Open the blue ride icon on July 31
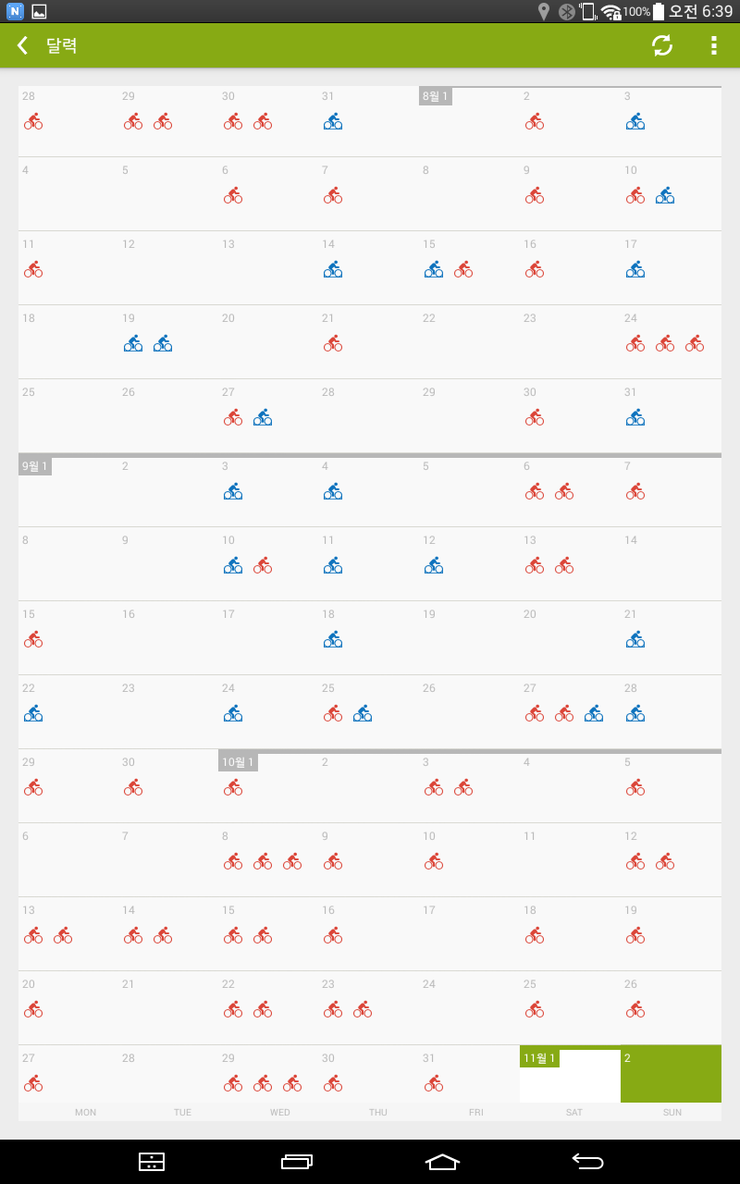The width and height of the screenshot is (740, 1184). tap(333, 122)
